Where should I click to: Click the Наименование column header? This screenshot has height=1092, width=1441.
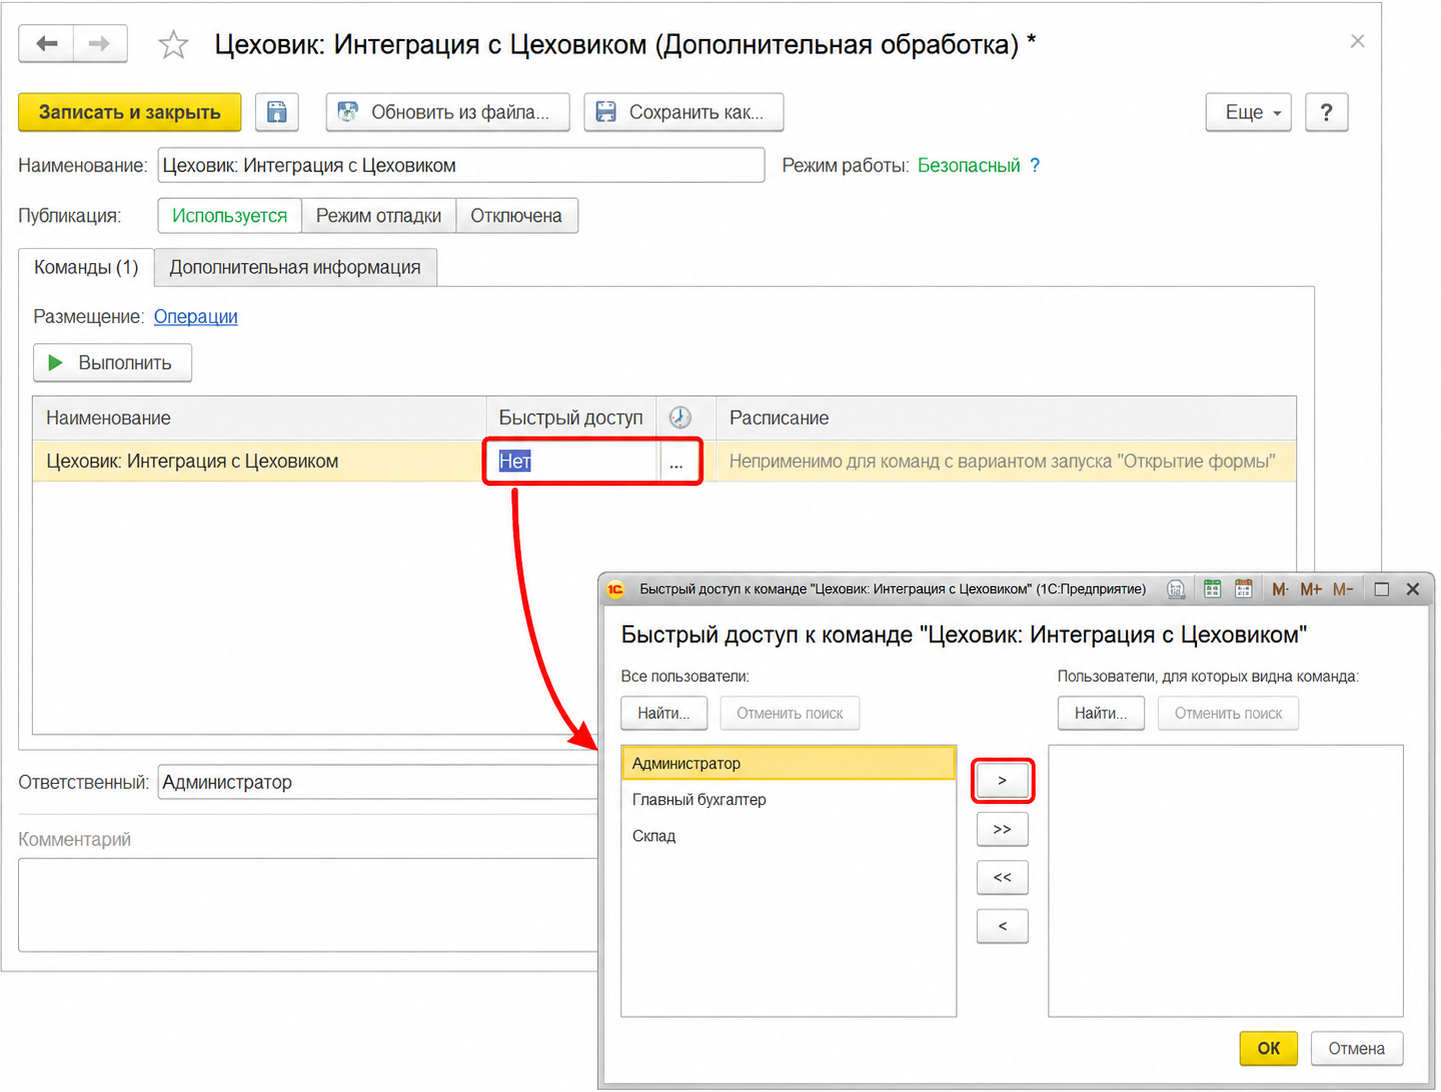pyautogui.click(x=259, y=418)
